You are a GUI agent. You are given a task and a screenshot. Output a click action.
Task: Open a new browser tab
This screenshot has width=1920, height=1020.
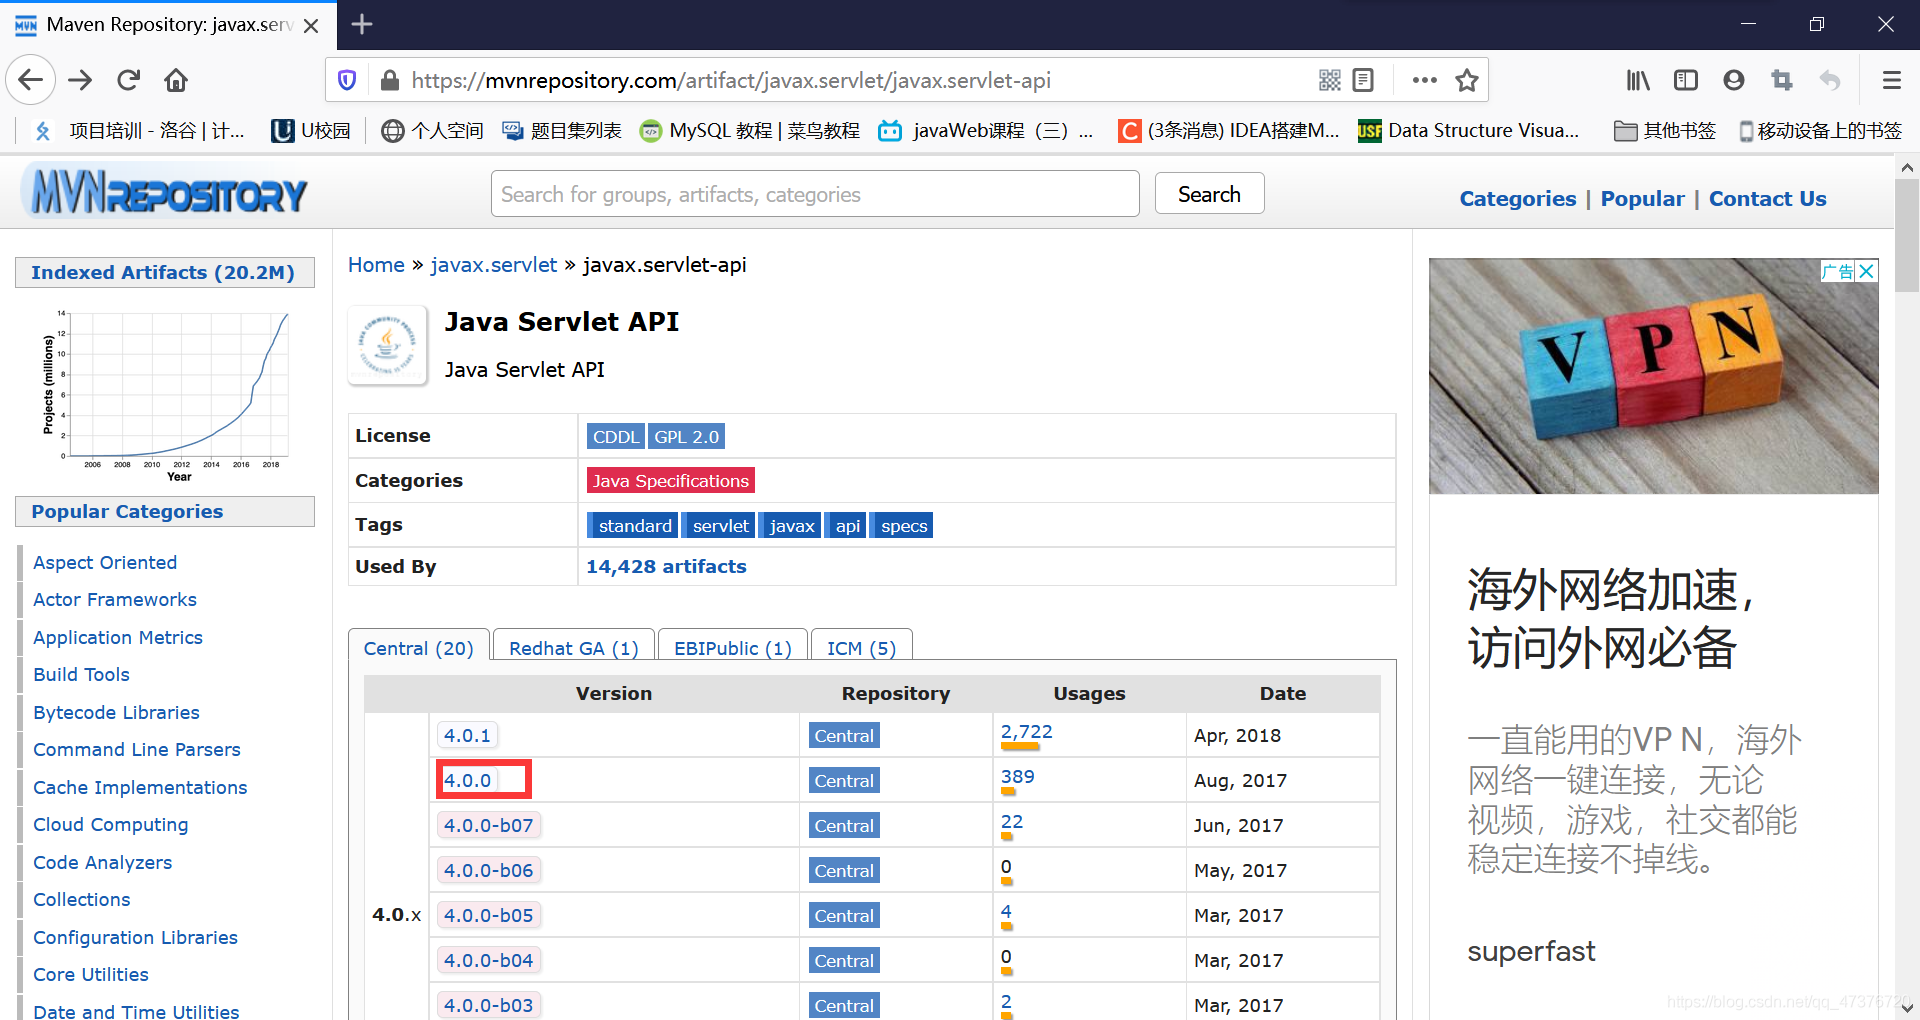pyautogui.click(x=362, y=24)
